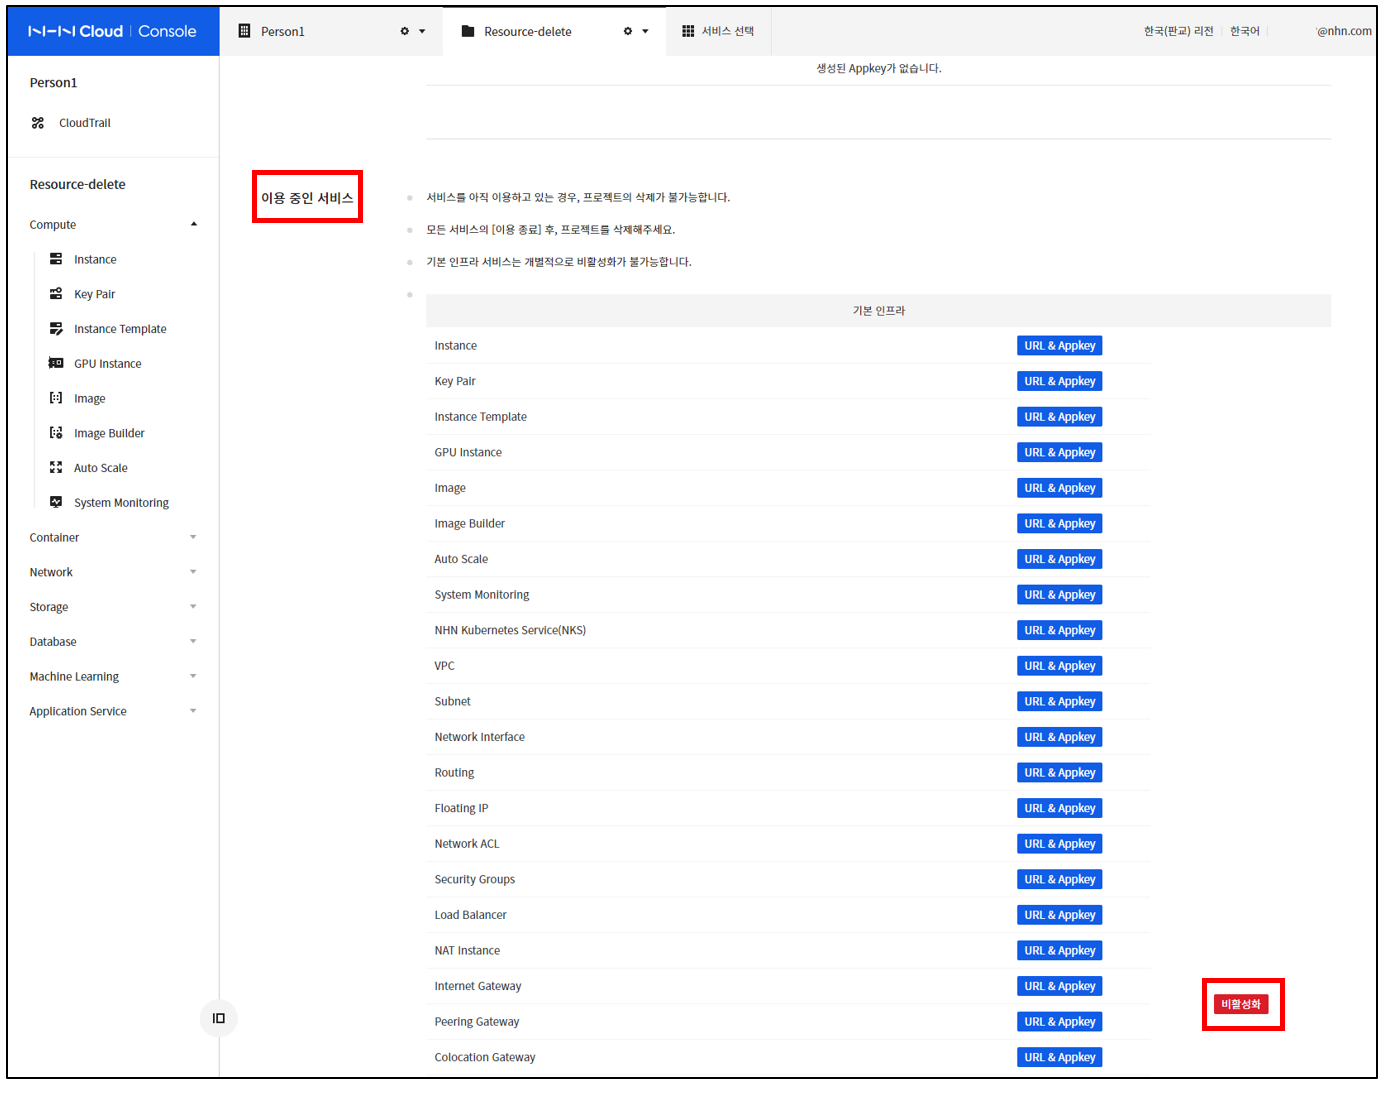Click the Auto Scale sidebar icon
This screenshot has height=1093, width=1397.
point(56,468)
